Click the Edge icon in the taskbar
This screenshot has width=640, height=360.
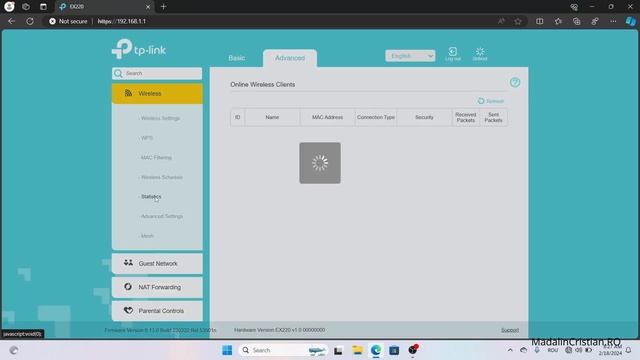point(376,350)
